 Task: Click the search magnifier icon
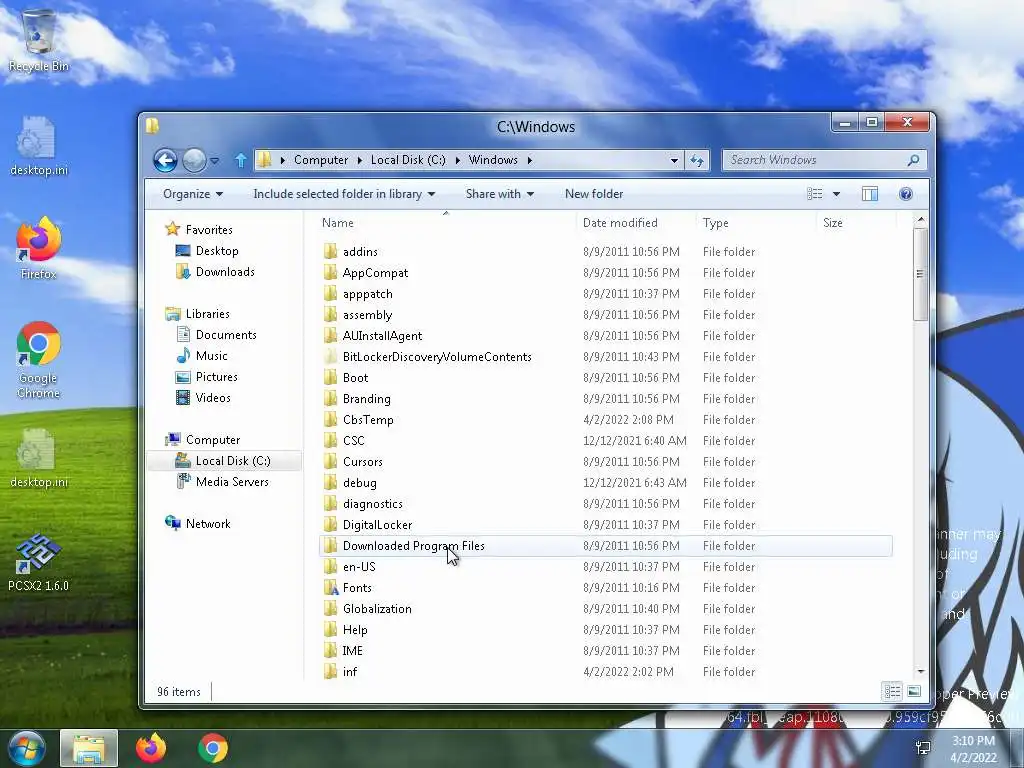click(x=913, y=160)
